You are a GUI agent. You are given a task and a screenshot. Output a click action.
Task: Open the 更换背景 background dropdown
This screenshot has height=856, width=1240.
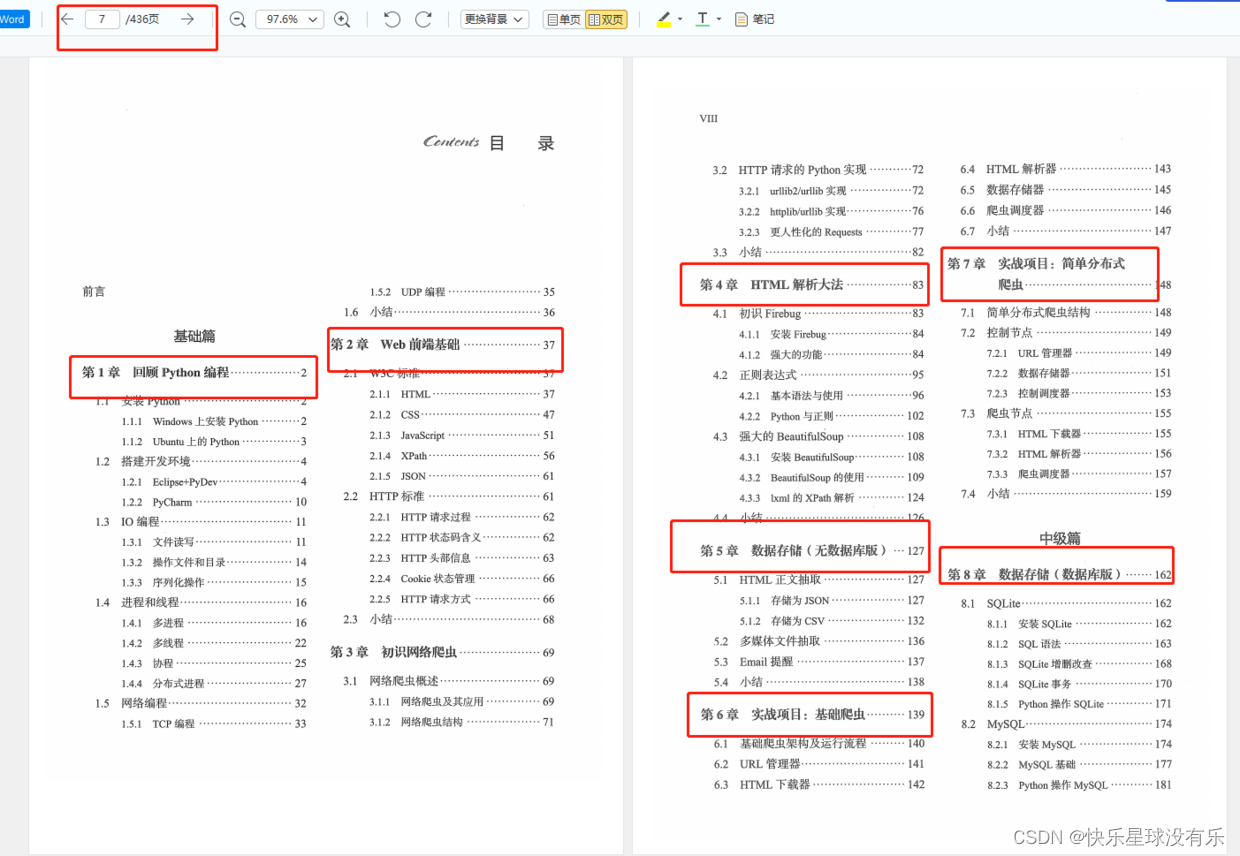pyautogui.click(x=495, y=19)
